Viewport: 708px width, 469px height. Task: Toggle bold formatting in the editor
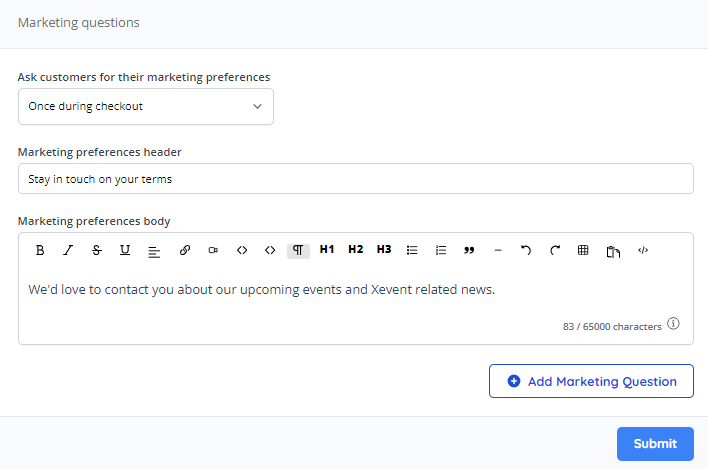click(x=40, y=250)
